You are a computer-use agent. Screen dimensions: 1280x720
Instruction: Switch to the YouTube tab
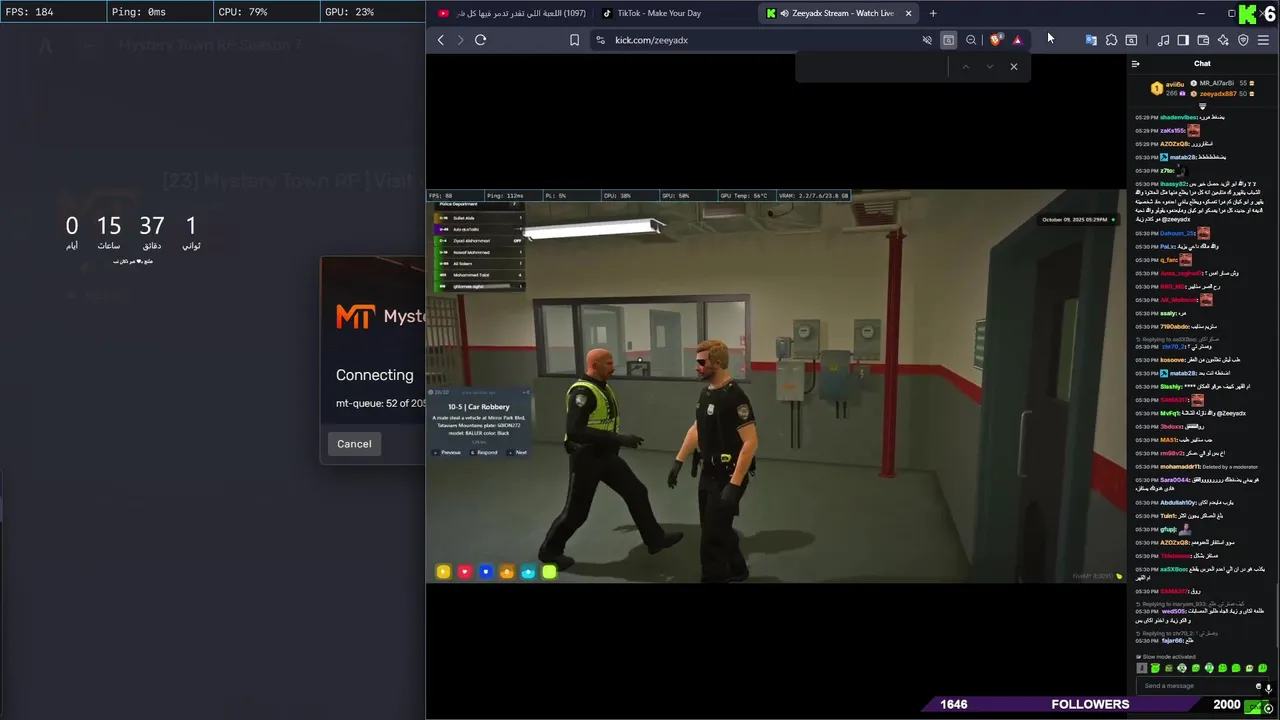tap(514, 13)
